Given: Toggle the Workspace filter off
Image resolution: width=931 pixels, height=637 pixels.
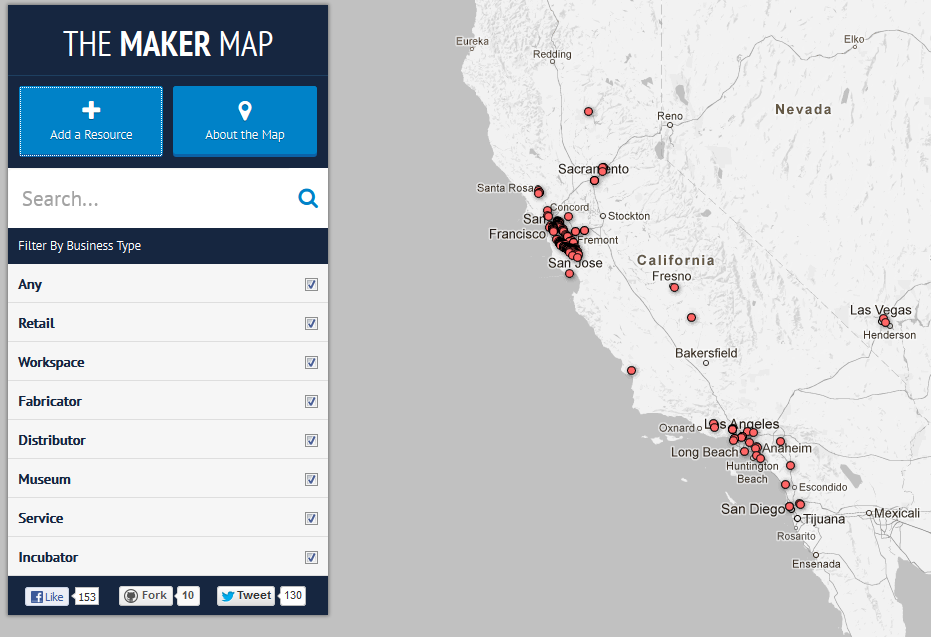Looking at the screenshot, I should [311, 362].
